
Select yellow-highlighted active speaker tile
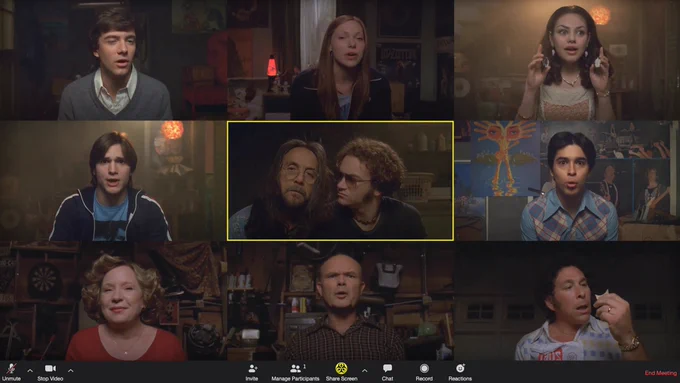(x=340, y=181)
